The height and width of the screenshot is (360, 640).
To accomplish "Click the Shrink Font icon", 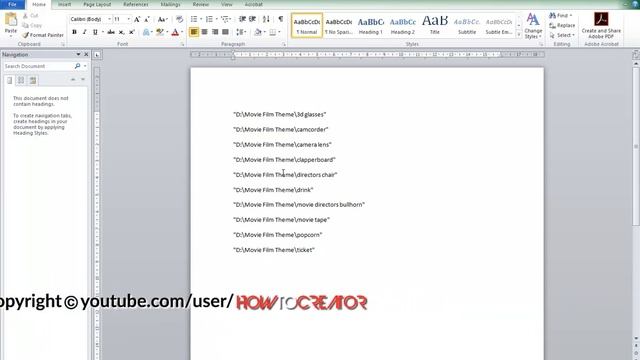I will click(147, 19).
